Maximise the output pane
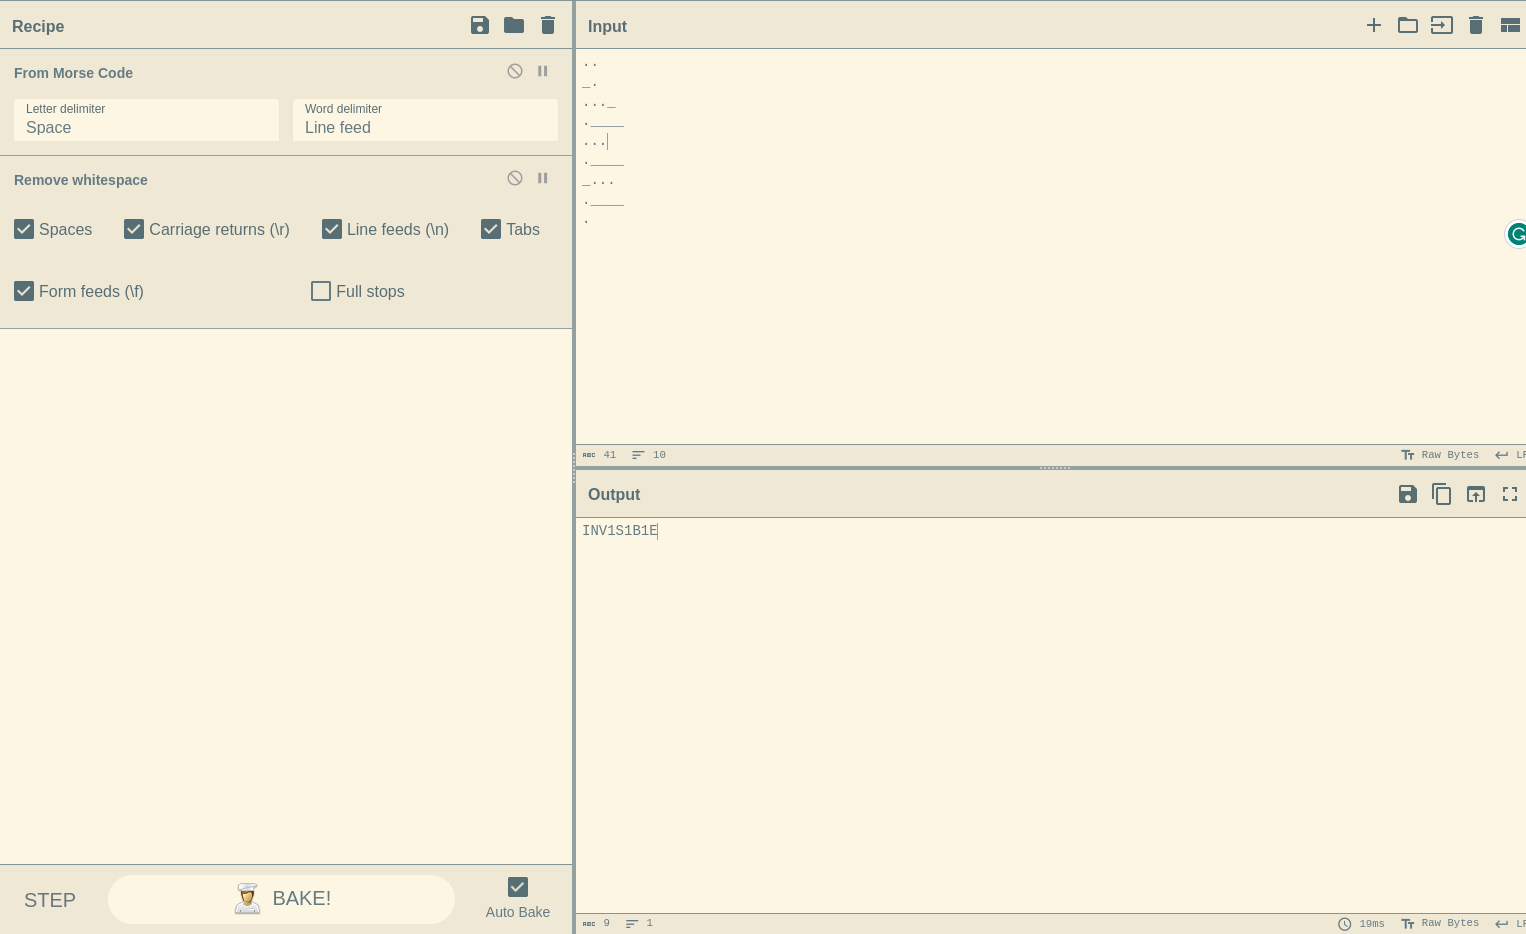Screen dimensions: 1526x934 click(x=1510, y=494)
